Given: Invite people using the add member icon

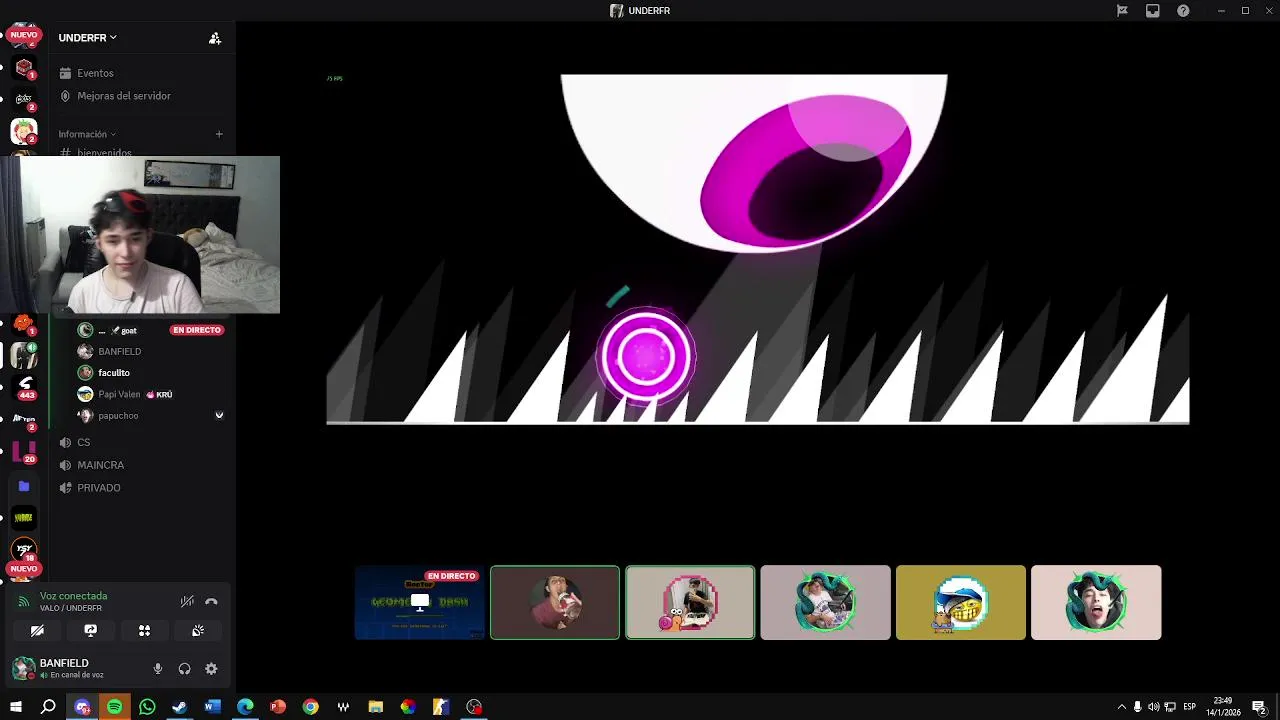Looking at the screenshot, I should [214, 38].
